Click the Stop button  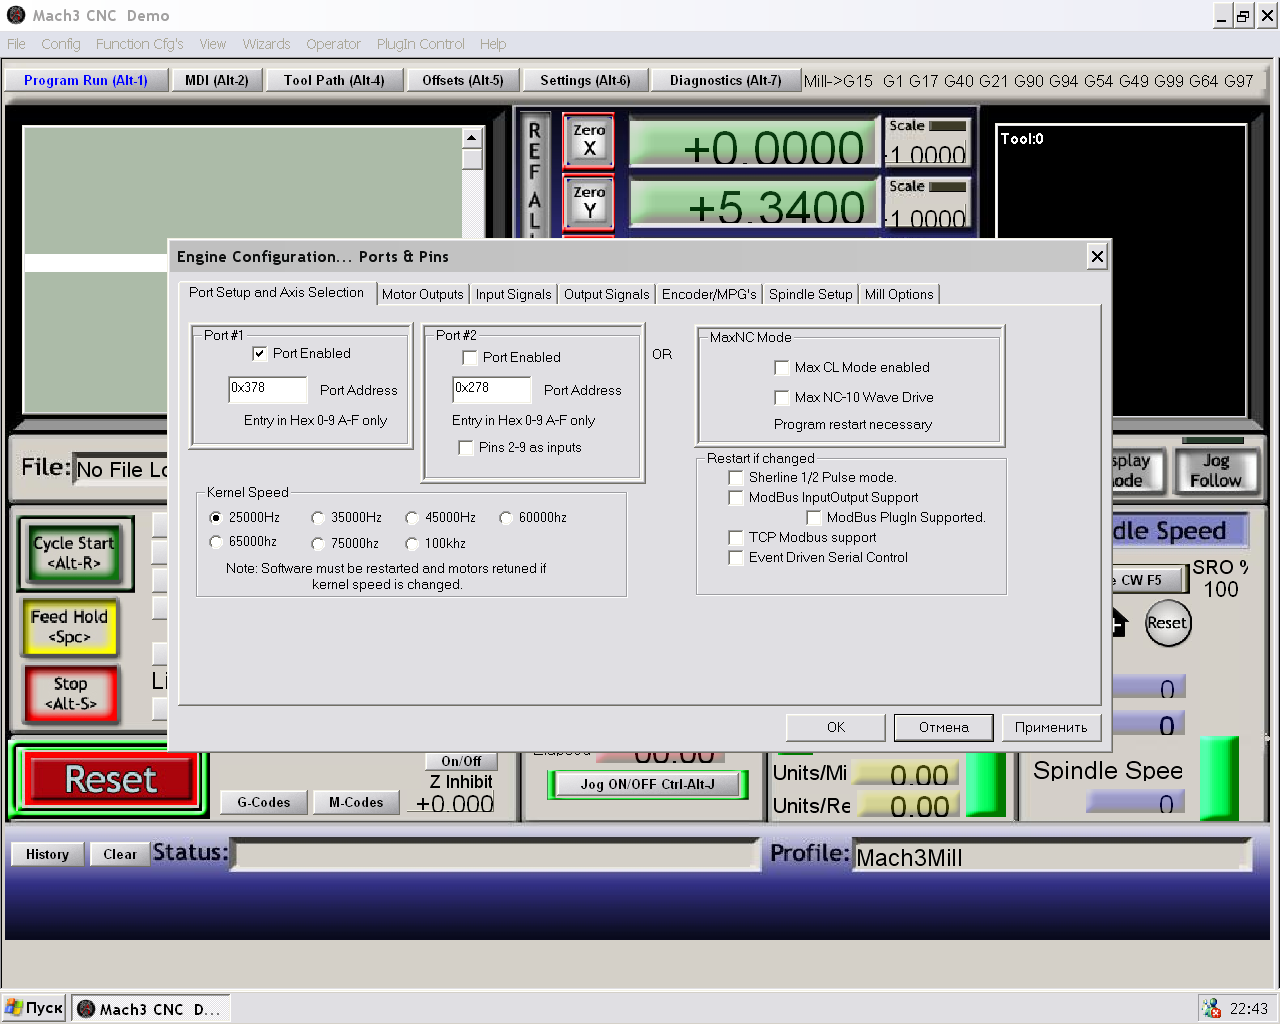tap(70, 693)
